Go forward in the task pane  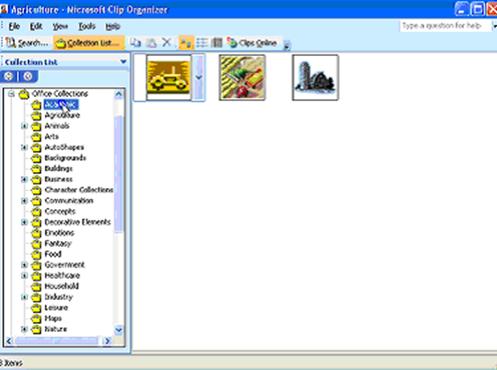tap(28, 76)
